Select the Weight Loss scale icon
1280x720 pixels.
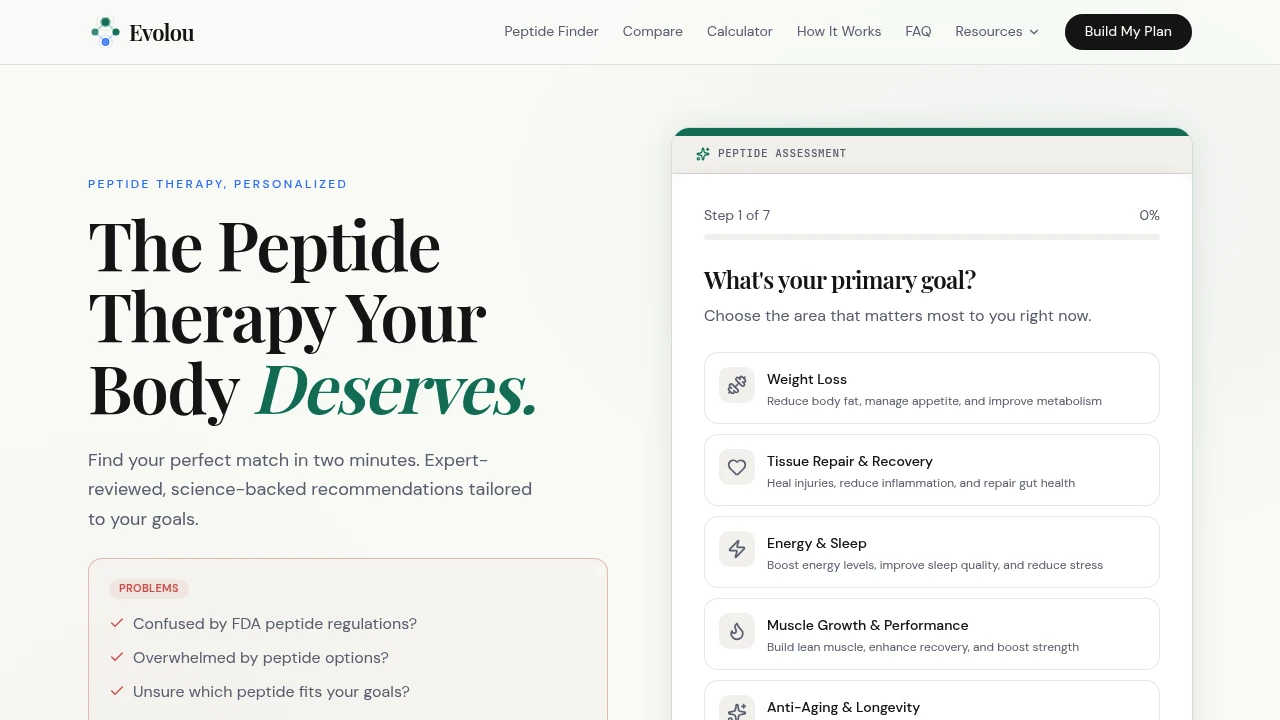pyautogui.click(x=737, y=385)
